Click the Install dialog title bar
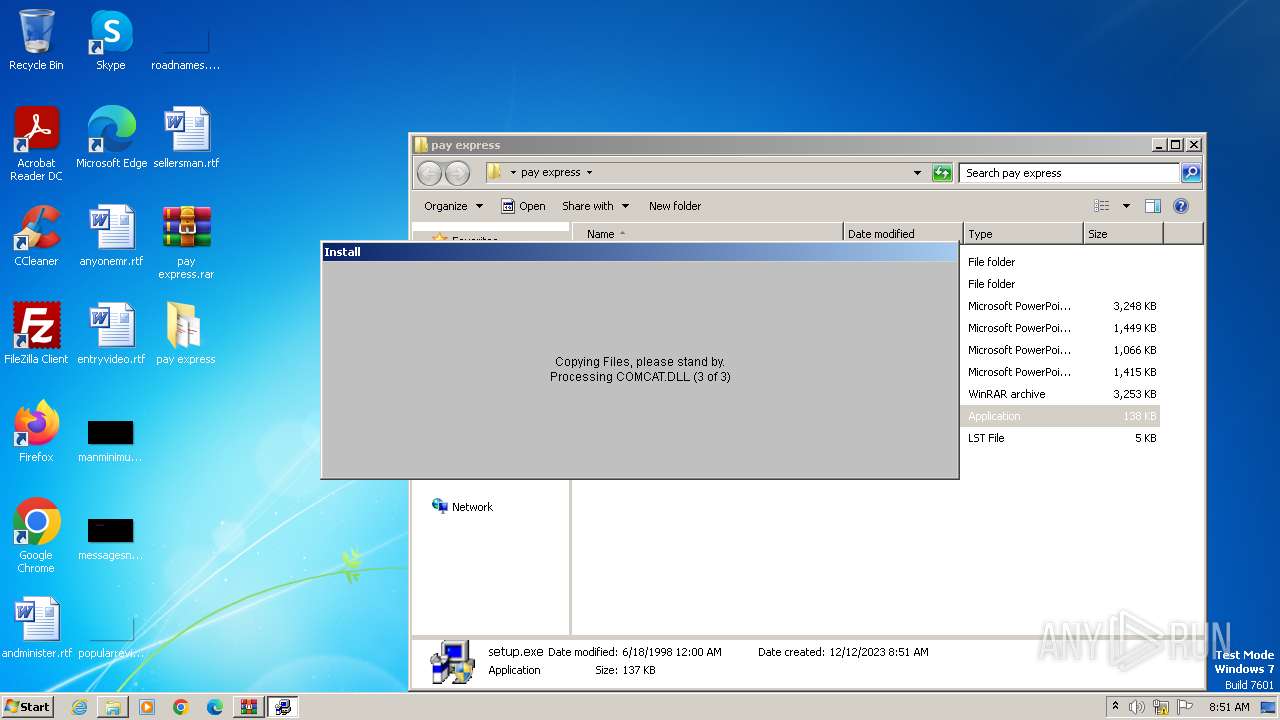 click(x=640, y=252)
